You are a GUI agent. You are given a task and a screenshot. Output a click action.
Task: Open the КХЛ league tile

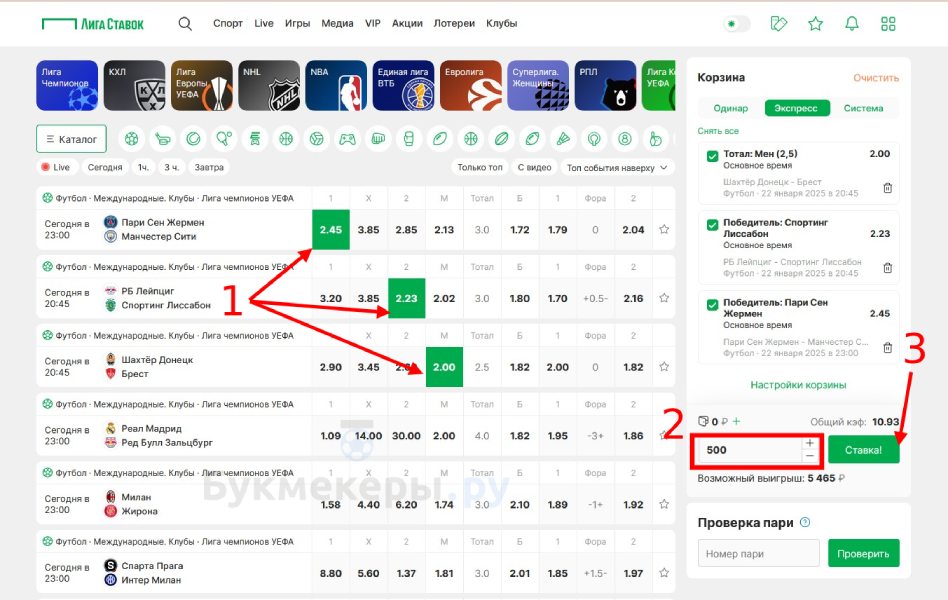(x=134, y=85)
